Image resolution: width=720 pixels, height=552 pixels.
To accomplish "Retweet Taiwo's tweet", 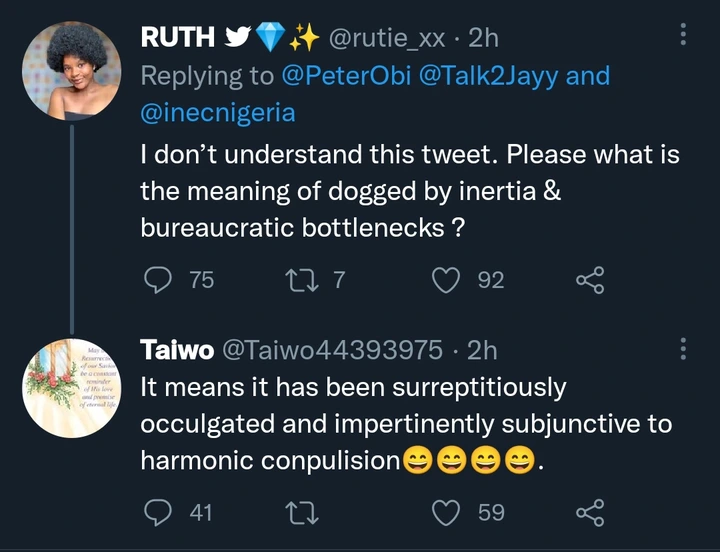I will (300, 513).
